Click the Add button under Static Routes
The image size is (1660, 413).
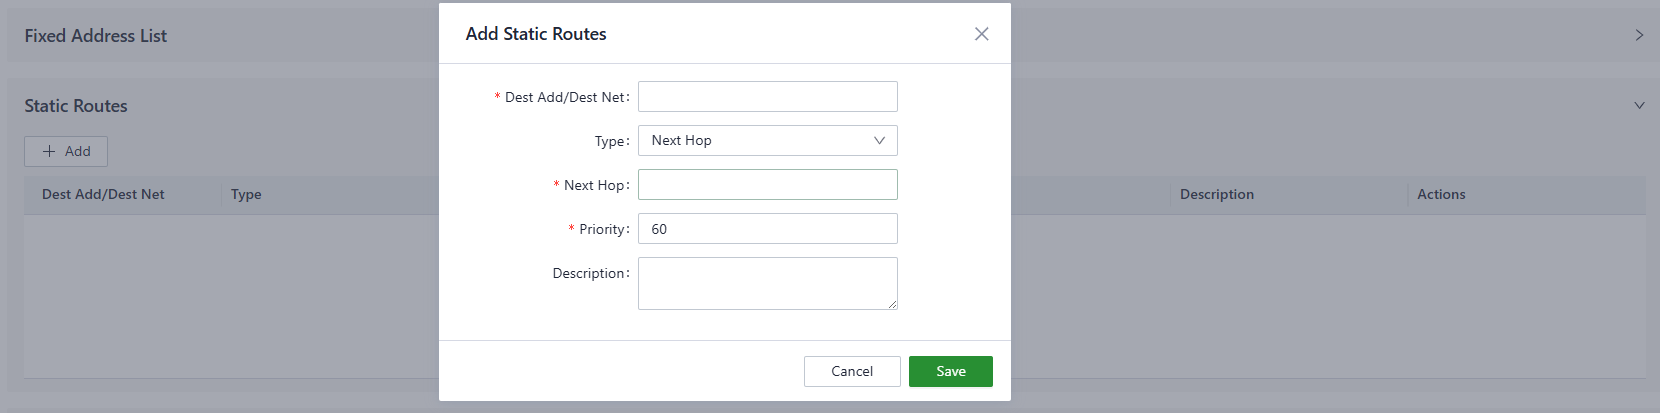[66, 151]
